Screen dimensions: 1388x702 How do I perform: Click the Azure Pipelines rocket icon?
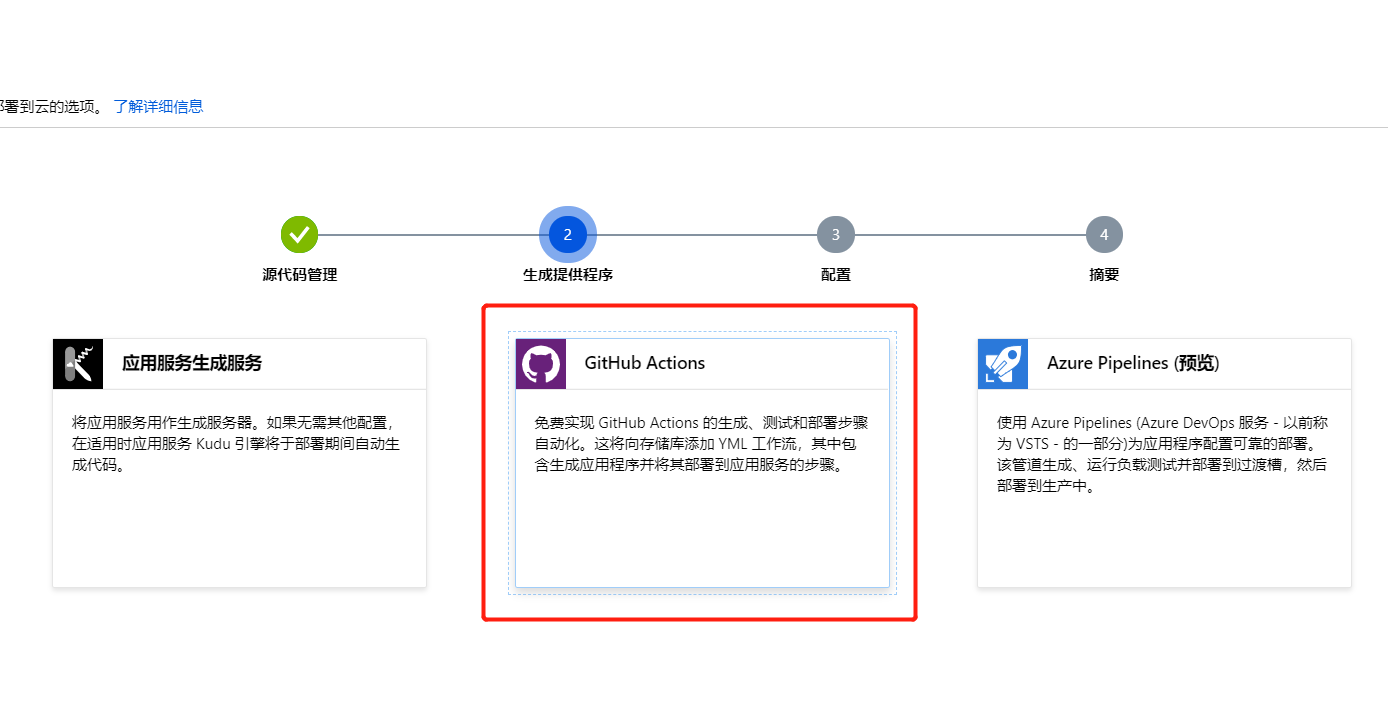pos(1003,364)
